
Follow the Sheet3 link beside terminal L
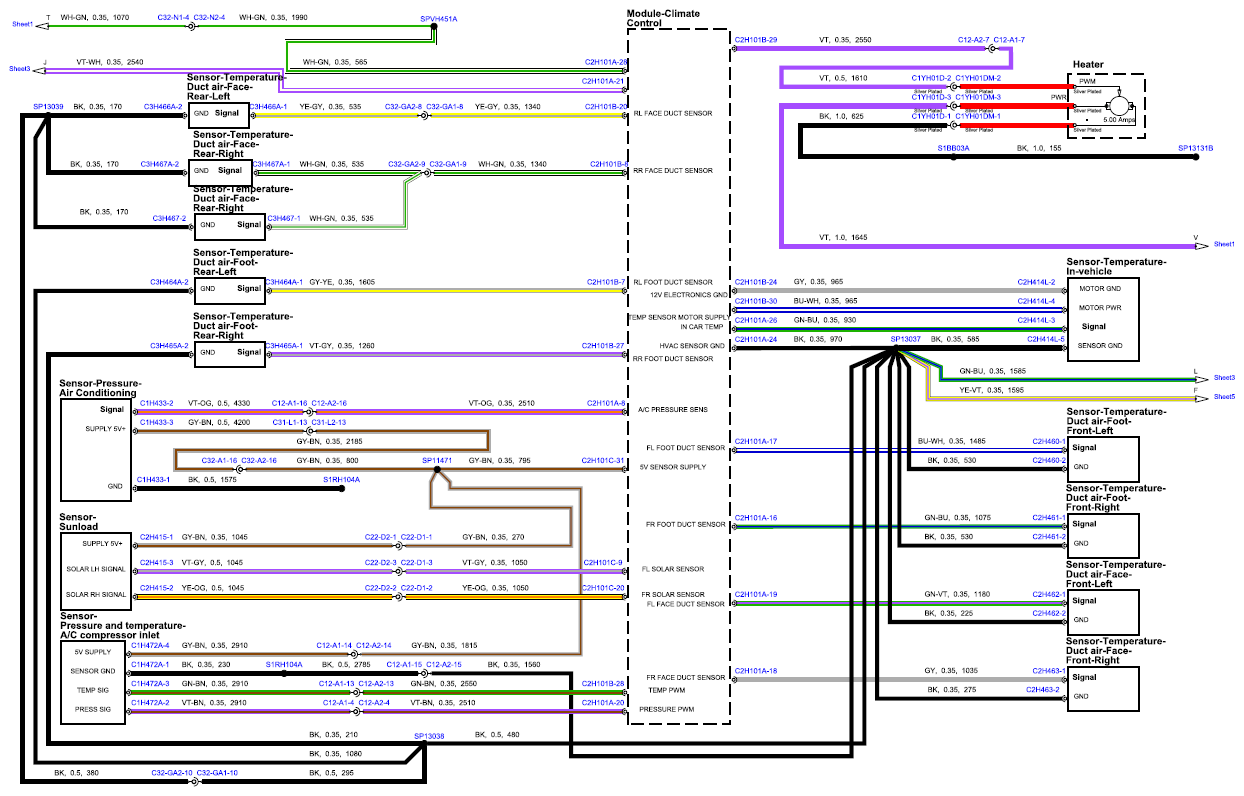(x=1224, y=377)
